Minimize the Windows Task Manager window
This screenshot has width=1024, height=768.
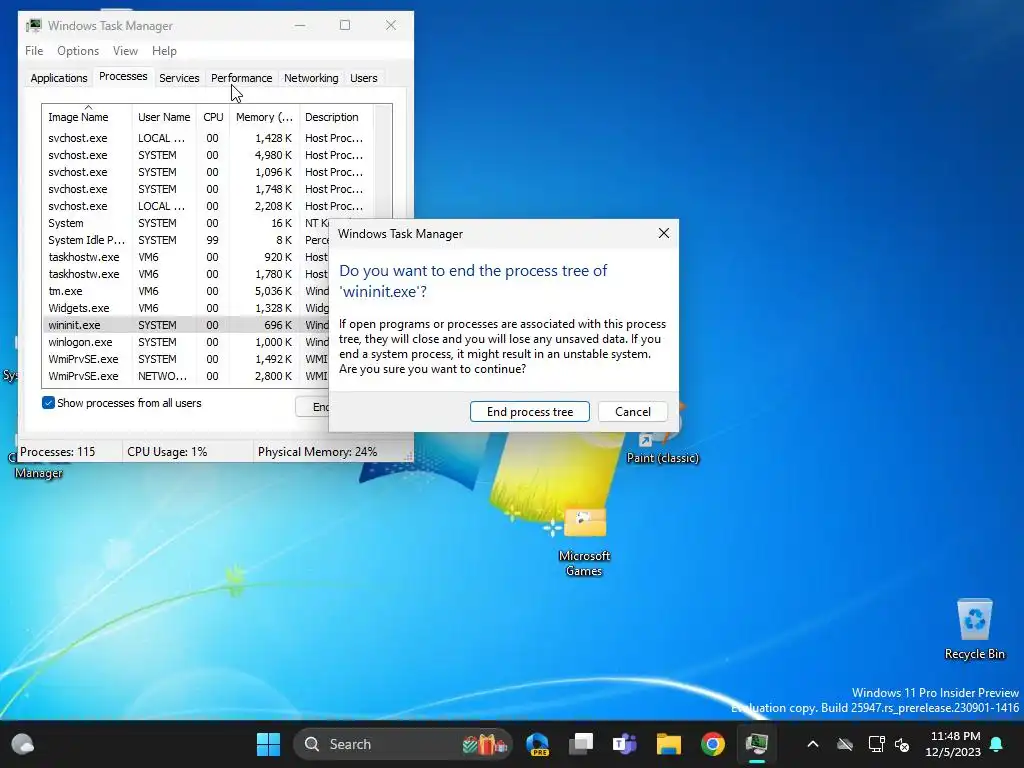coord(300,25)
